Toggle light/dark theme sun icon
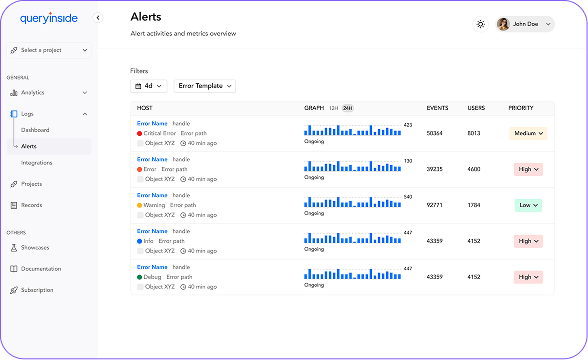588x360 pixels. [480, 24]
